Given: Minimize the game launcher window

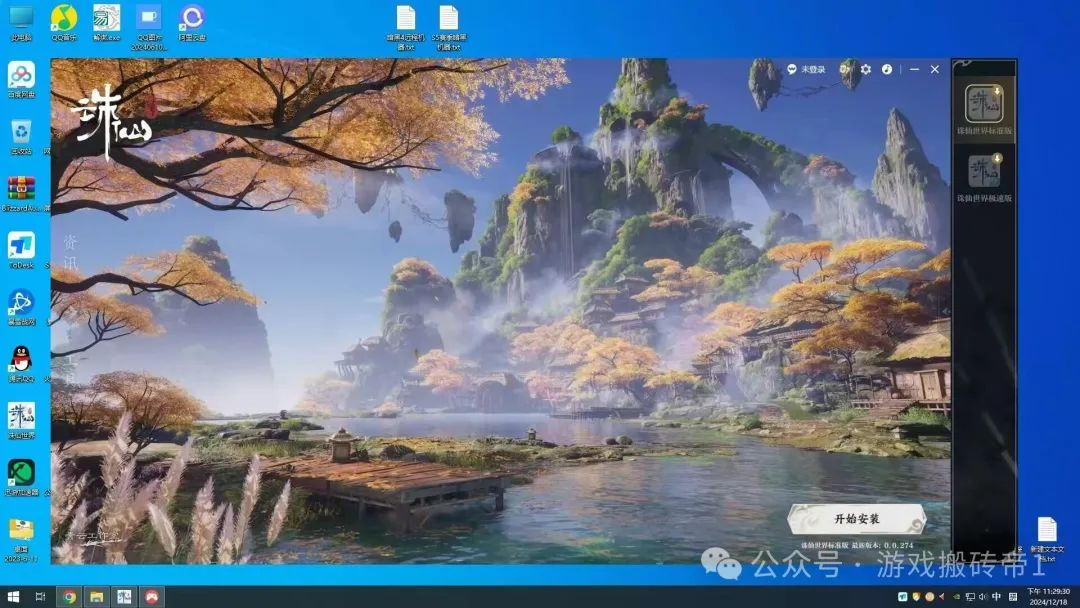Looking at the screenshot, I should point(914,70).
